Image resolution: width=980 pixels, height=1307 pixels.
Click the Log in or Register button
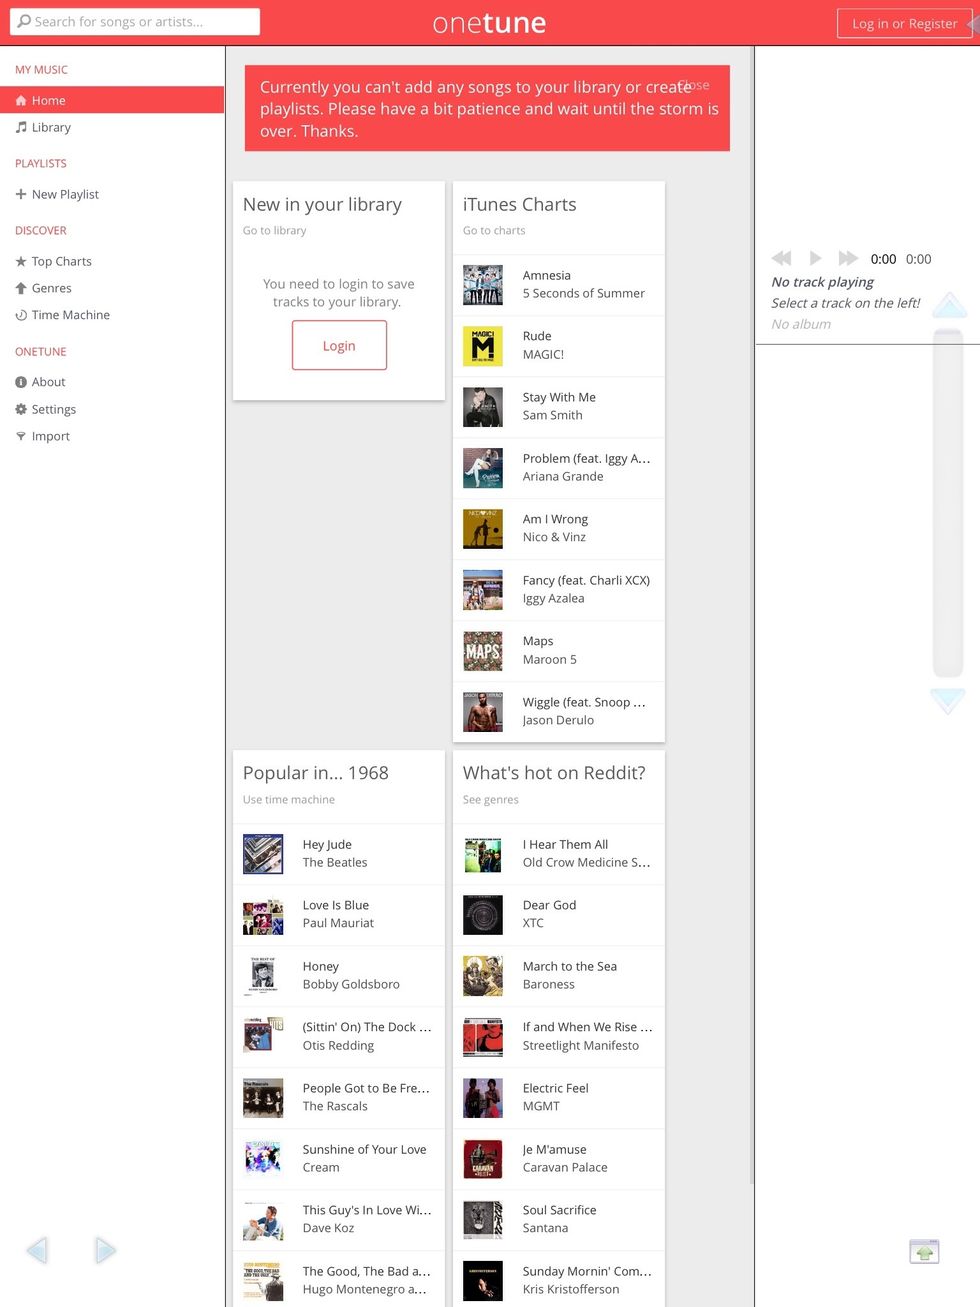click(x=905, y=23)
